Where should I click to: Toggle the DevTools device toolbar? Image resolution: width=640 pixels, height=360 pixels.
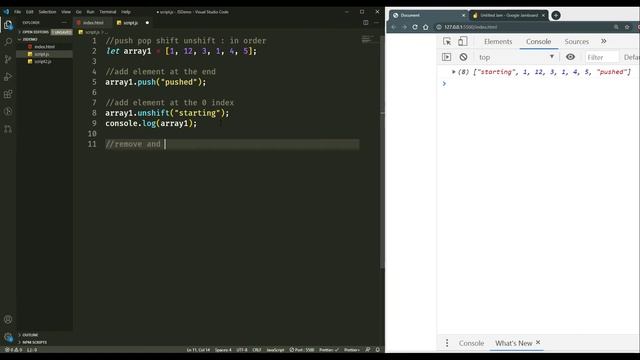click(462, 41)
